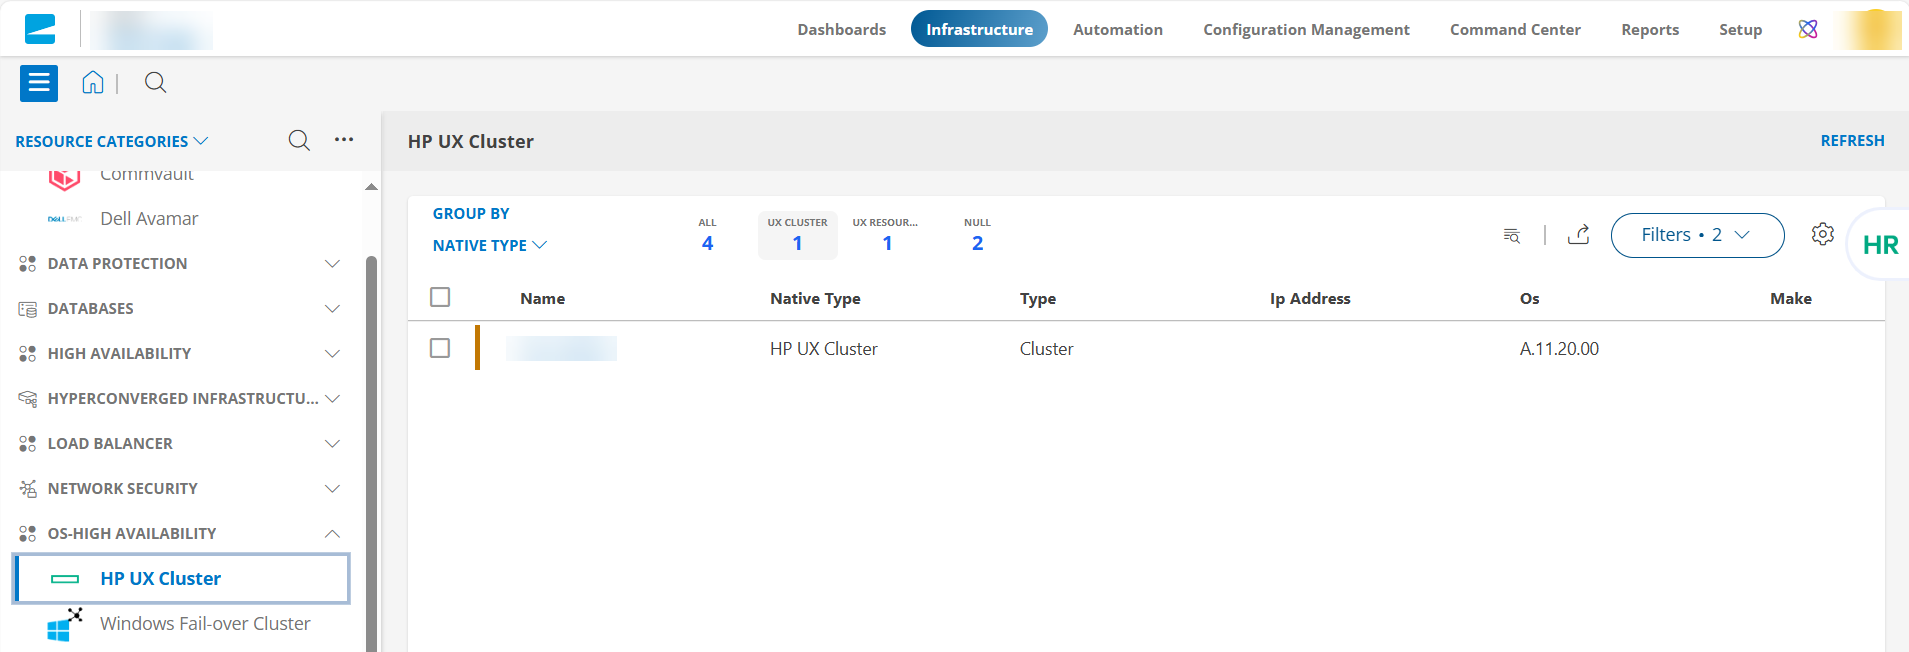The height and width of the screenshot is (652, 1909).
Task: Click the Windows Fail-over Cluster icon
Action: [65, 625]
